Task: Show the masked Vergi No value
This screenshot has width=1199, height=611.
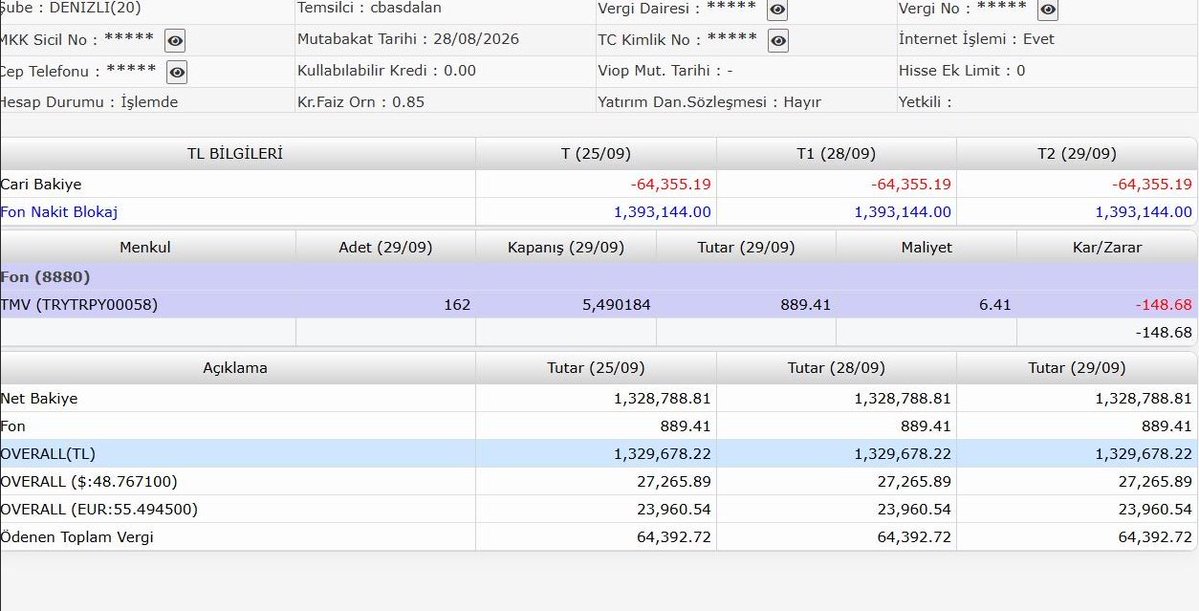Action: [x=1048, y=10]
